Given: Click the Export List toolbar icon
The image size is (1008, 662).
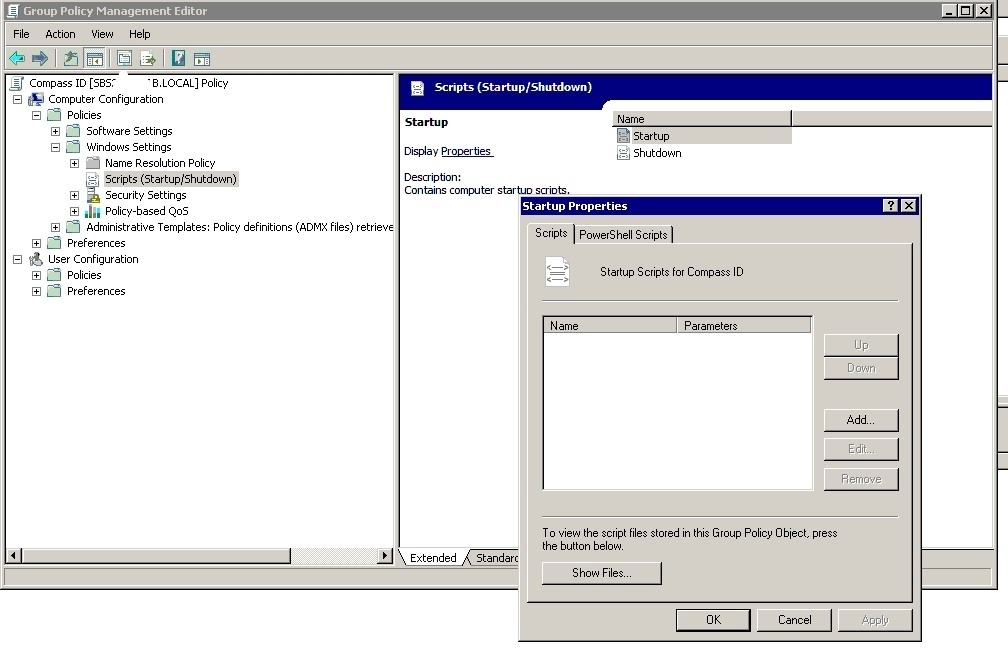Looking at the screenshot, I should (x=146, y=58).
